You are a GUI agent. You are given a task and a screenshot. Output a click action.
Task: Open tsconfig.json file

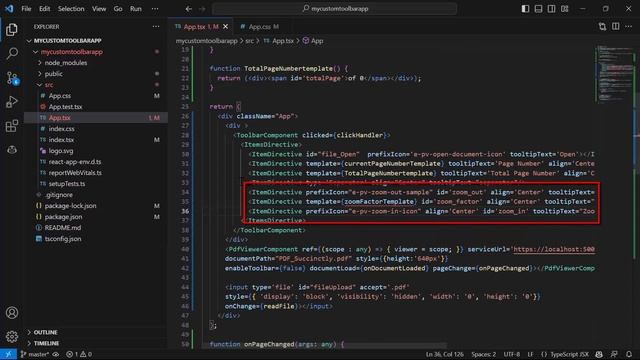(x=63, y=239)
